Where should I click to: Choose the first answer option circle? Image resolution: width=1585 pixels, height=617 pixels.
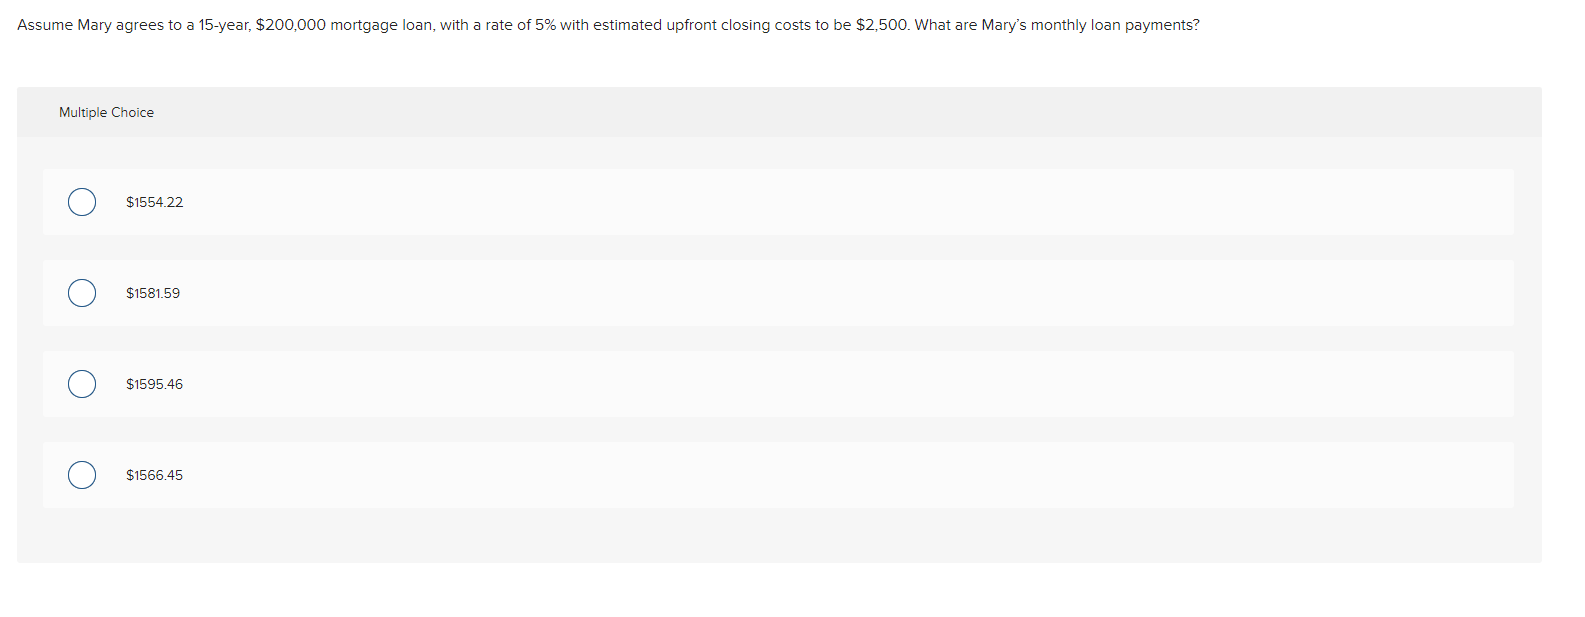coord(82,202)
